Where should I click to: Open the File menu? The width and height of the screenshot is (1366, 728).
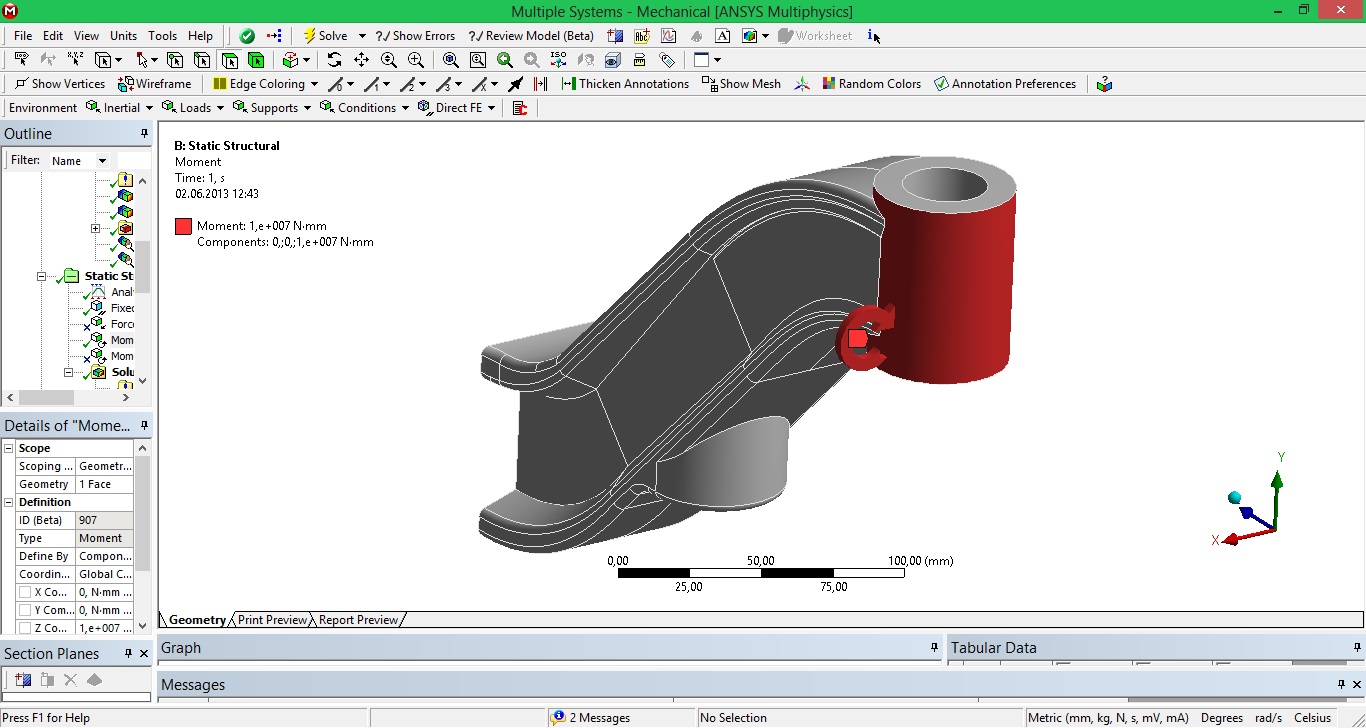click(23, 36)
